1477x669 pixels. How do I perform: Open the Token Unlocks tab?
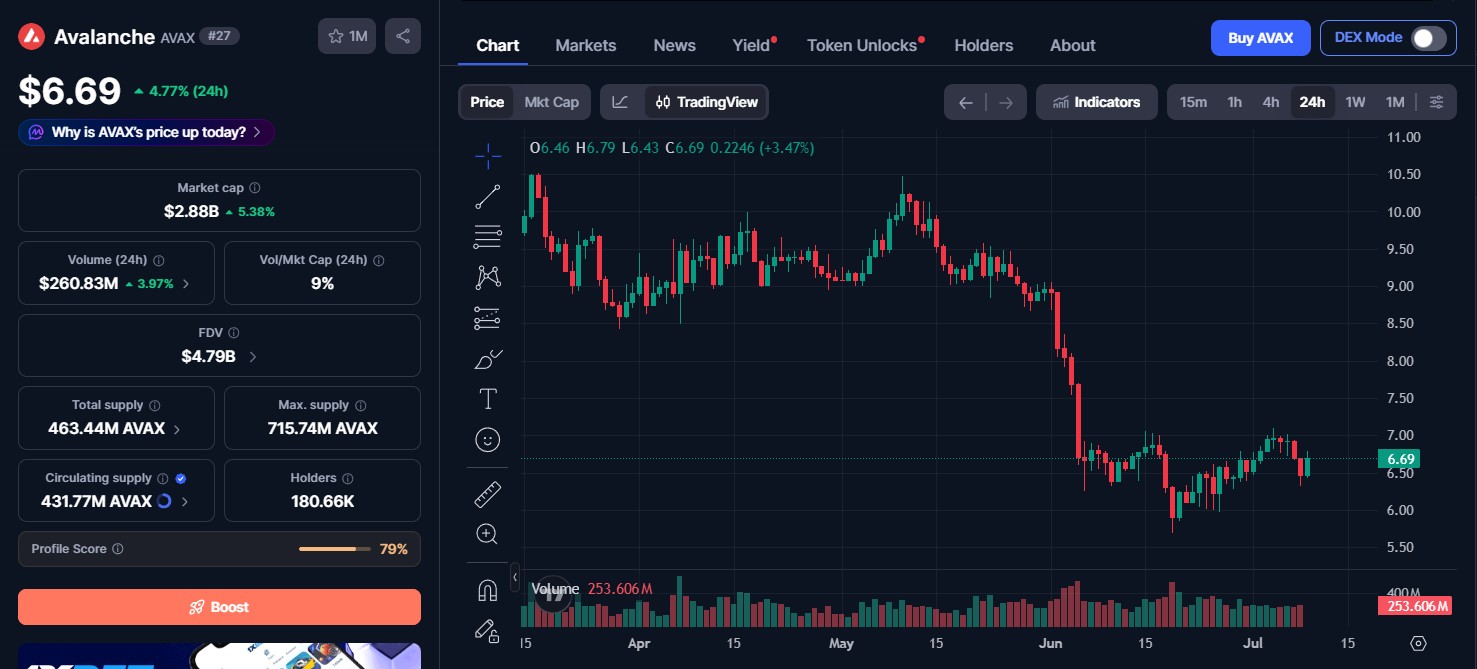point(862,45)
